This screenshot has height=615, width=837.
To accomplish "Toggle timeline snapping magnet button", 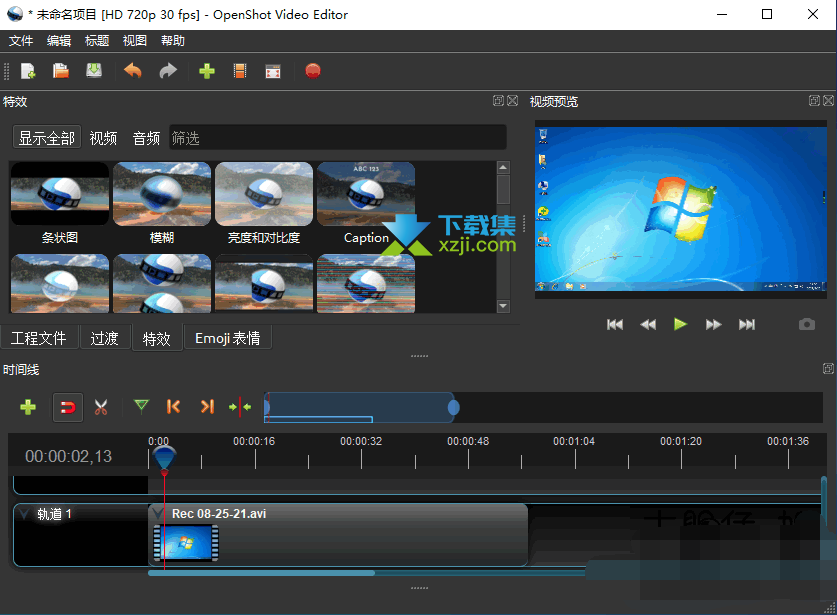I will coord(68,408).
